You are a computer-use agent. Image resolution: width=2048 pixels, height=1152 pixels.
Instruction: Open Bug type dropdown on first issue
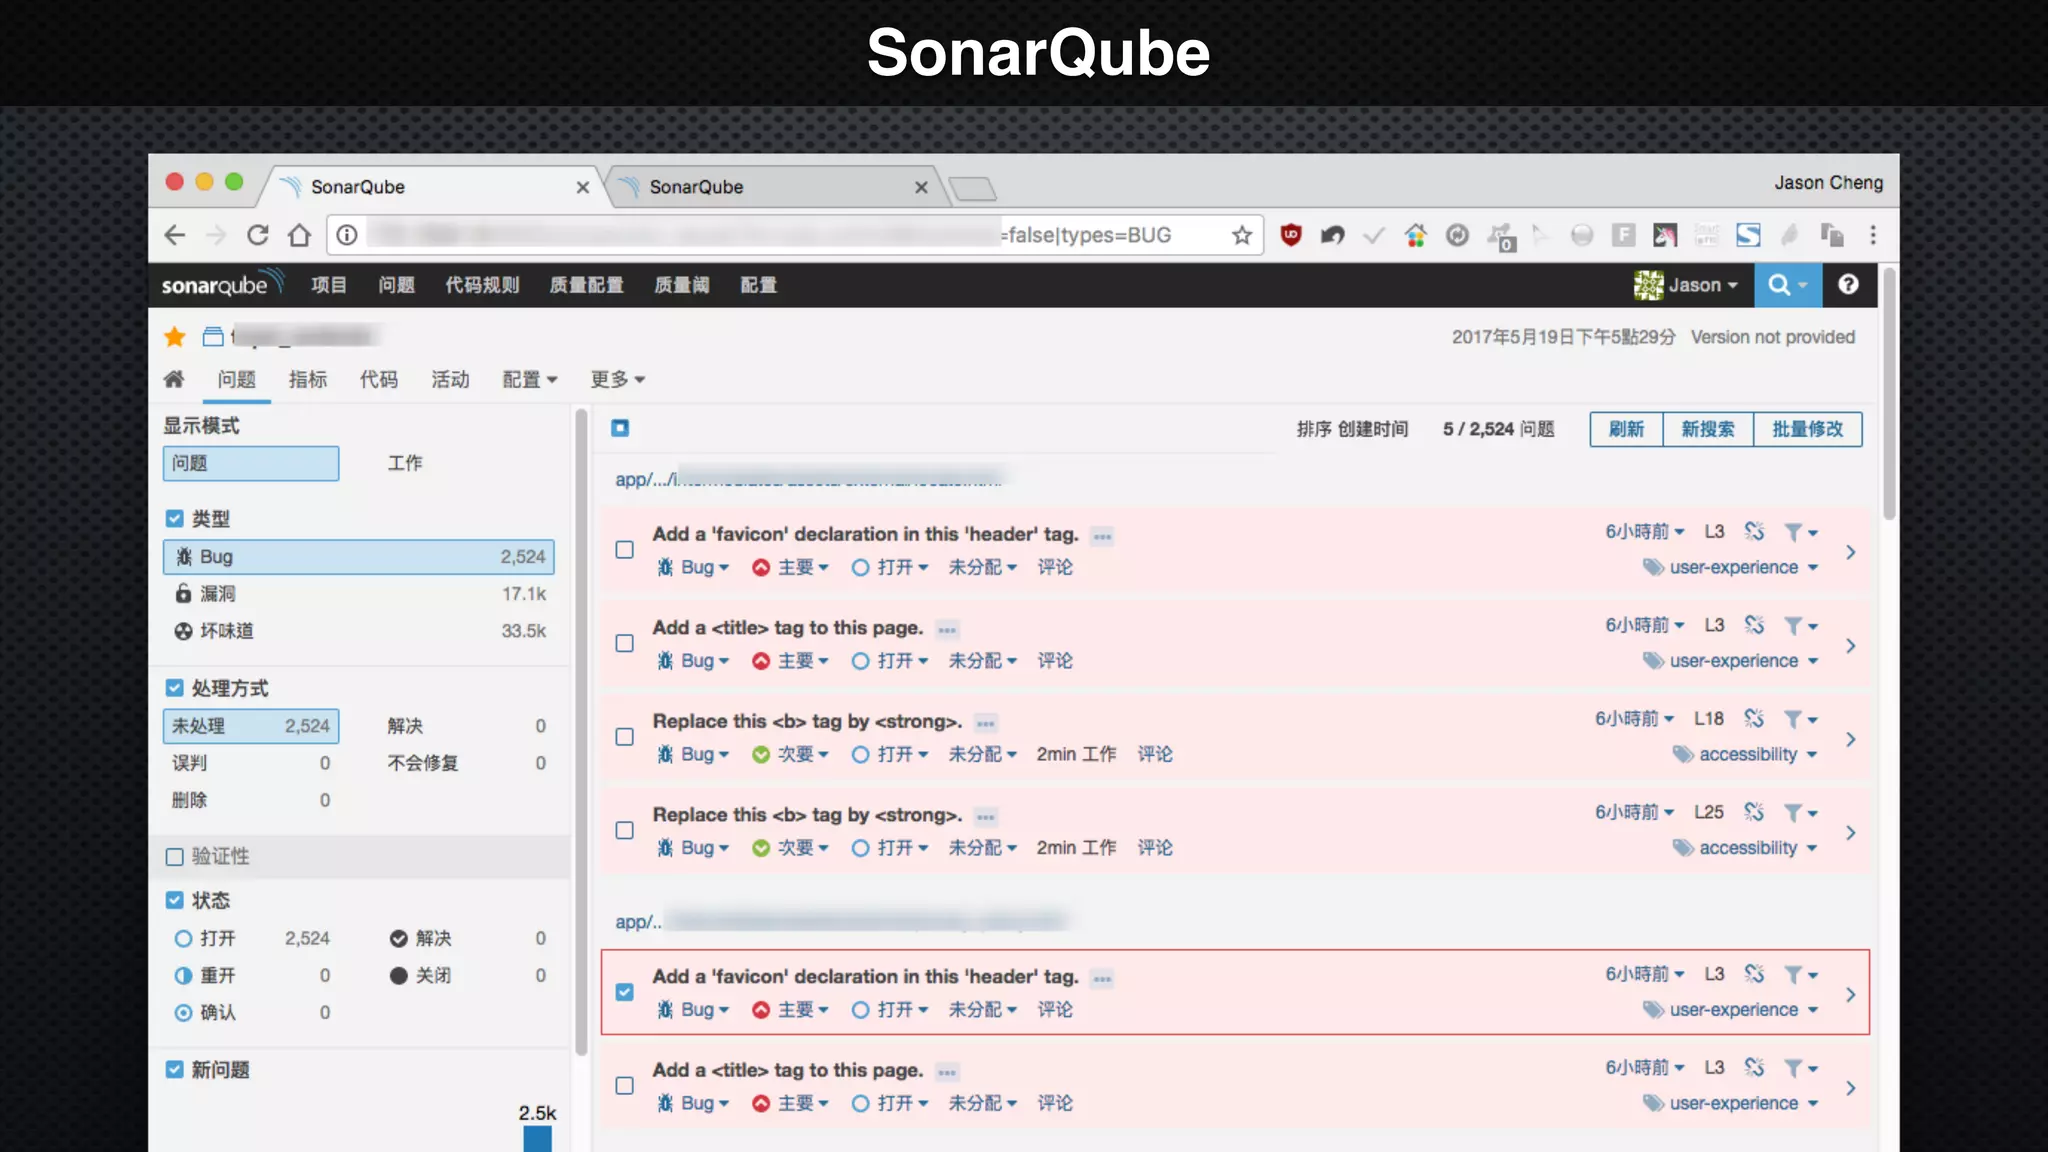point(694,567)
